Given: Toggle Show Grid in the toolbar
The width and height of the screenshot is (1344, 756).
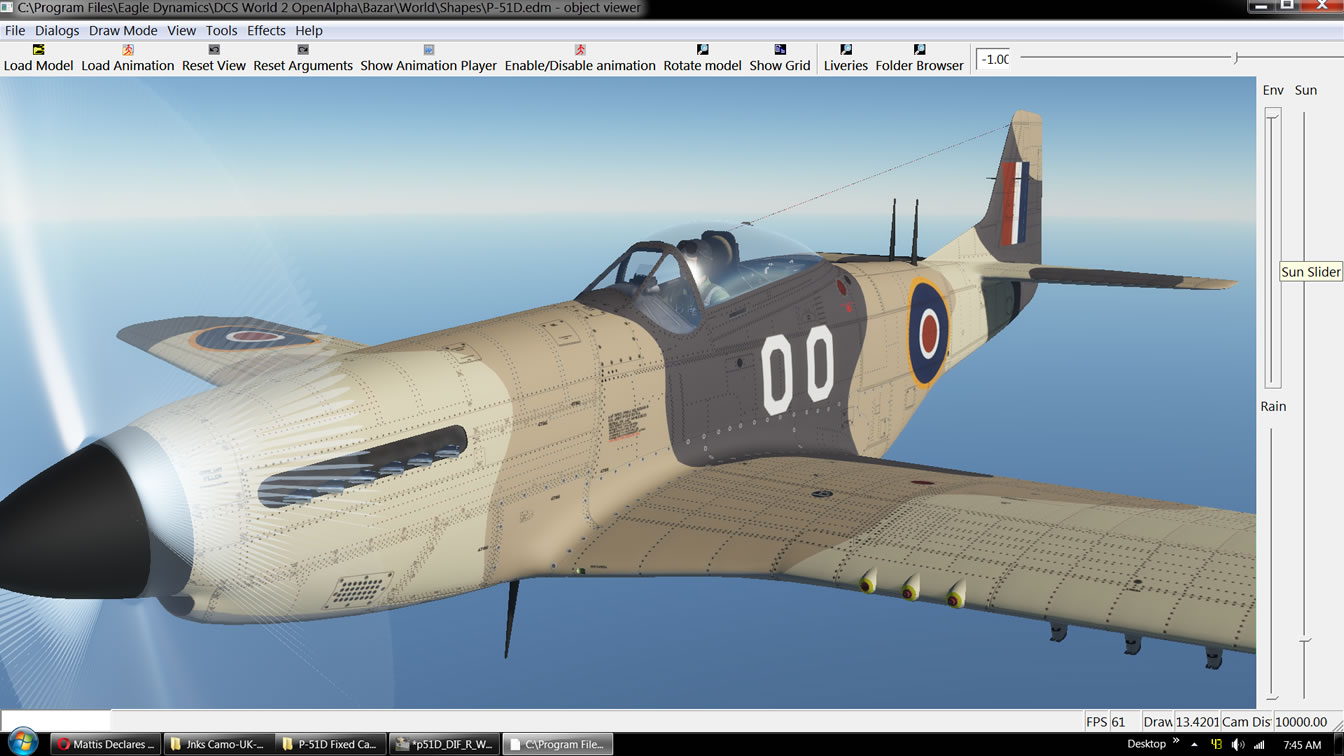Looking at the screenshot, I should (x=780, y=50).
